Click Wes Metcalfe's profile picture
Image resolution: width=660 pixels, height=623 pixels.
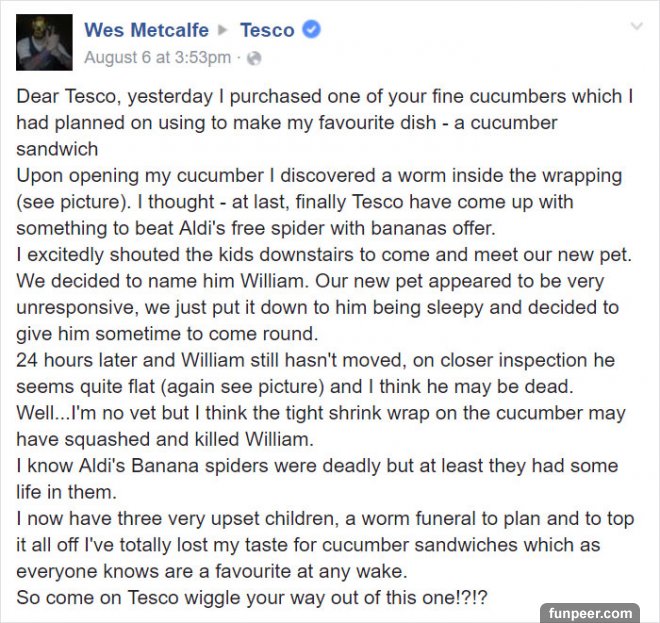point(45,42)
